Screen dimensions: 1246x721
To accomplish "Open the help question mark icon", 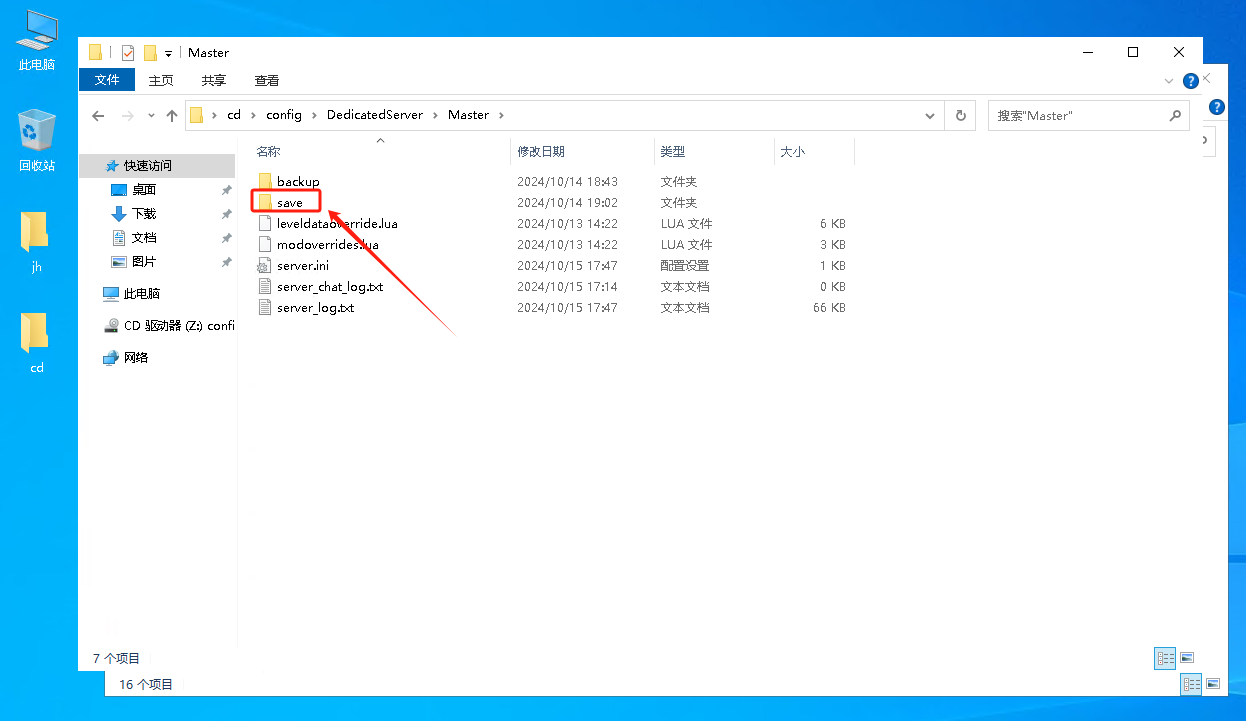I will [x=1191, y=81].
